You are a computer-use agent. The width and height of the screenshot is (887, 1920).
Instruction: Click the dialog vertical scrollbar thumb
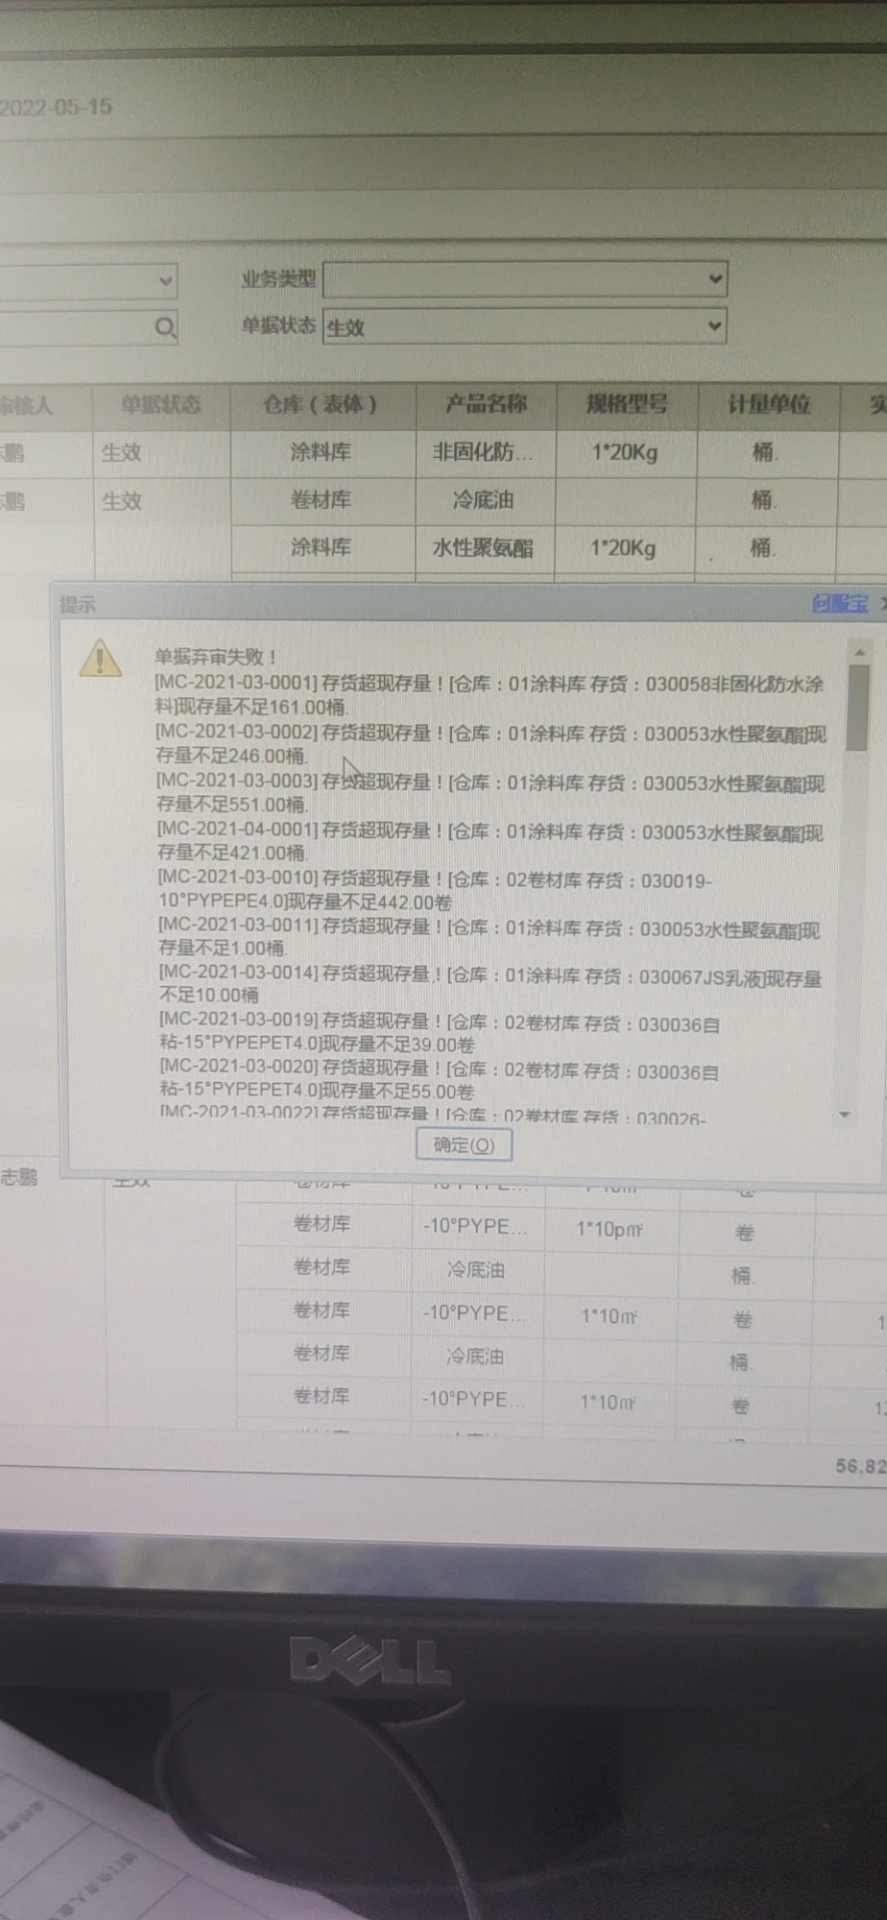point(857,707)
